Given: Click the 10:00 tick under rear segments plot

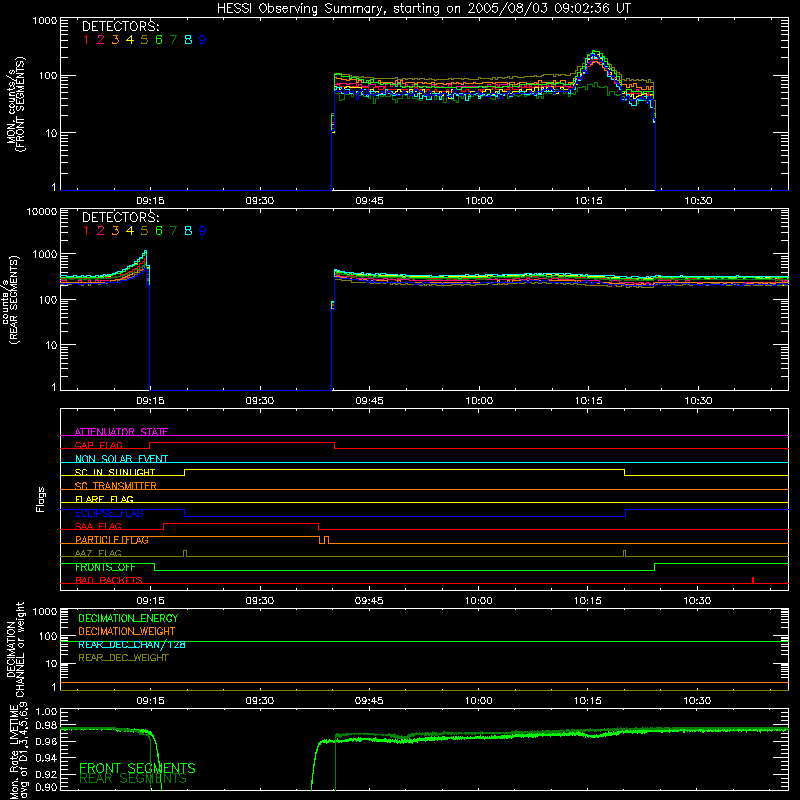Looking at the screenshot, I should click(x=479, y=401).
